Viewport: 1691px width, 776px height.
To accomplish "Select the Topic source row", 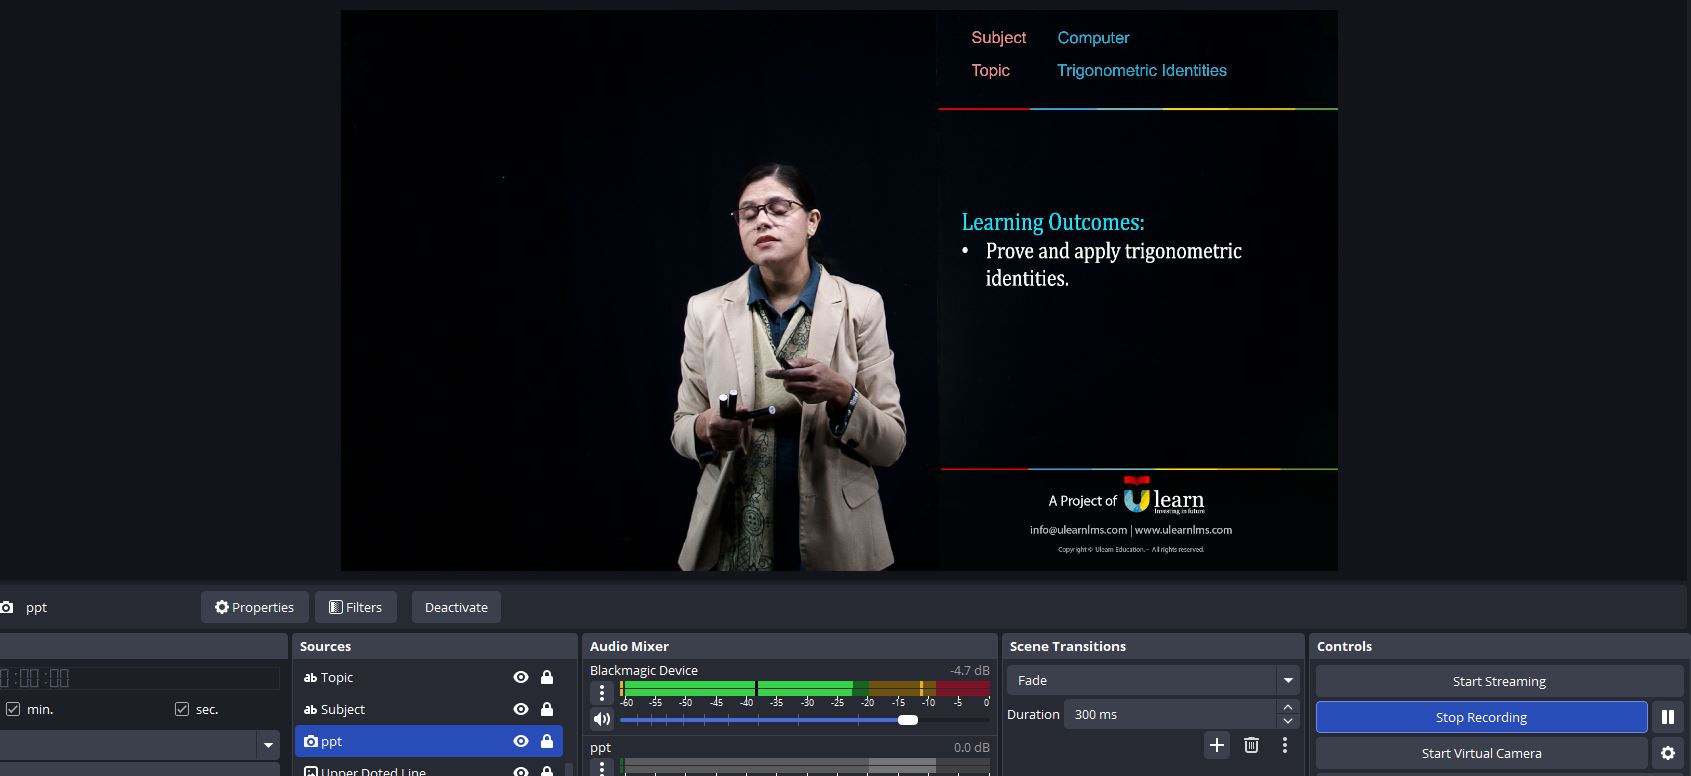I will tap(429, 677).
